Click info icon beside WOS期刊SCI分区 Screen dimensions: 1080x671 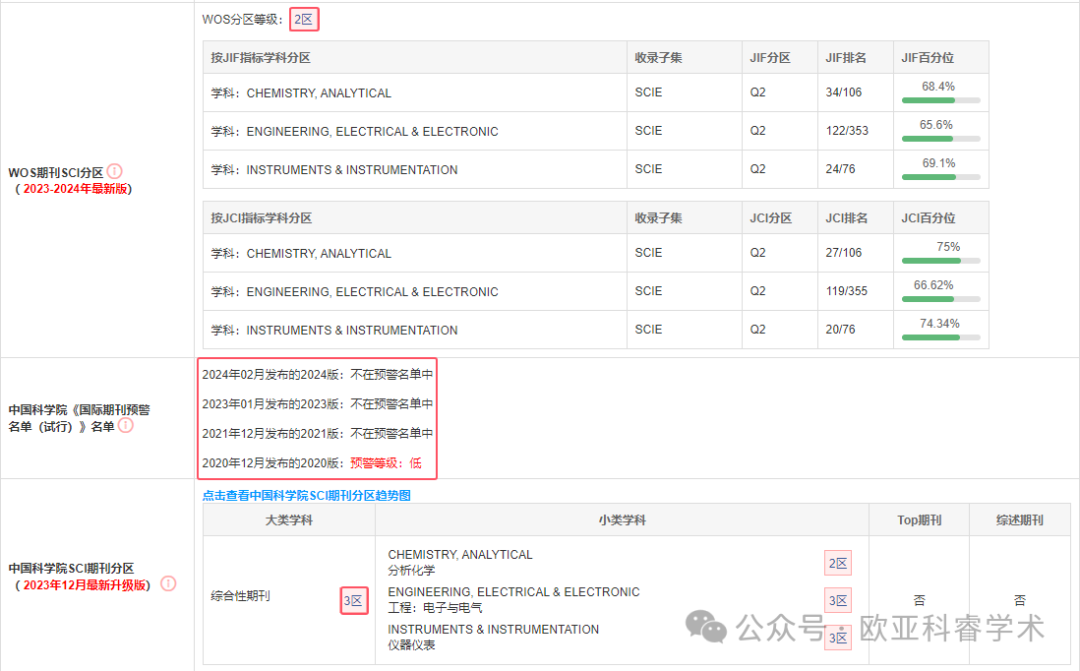(x=115, y=171)
